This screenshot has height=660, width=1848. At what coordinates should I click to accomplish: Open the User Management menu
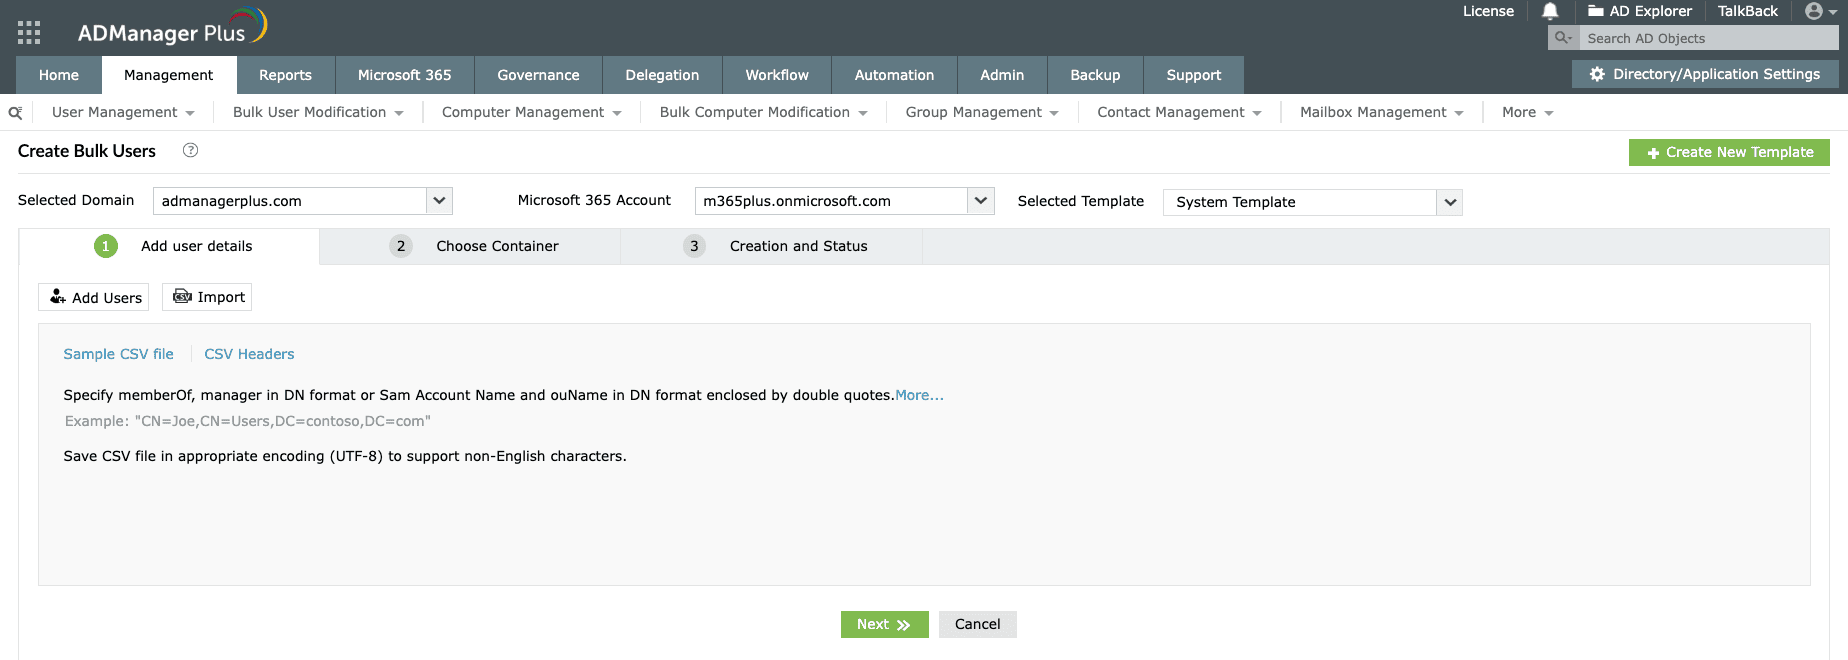coord(123,112)
